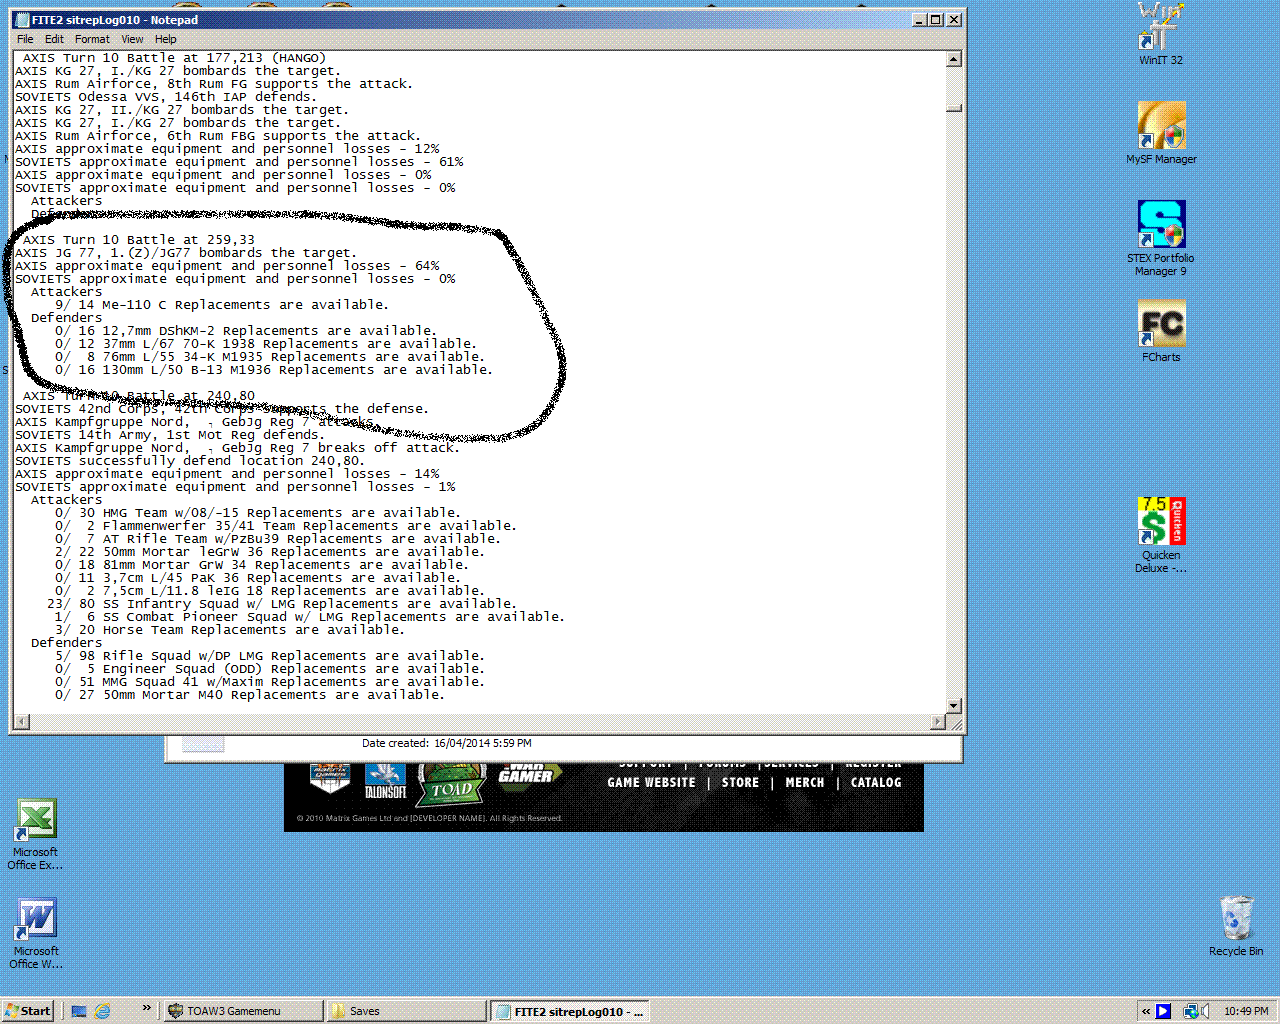Click the 'Horse Team Replacements' line
This screenshot has width=1280, height=1024.
pyautogui.click(x=229, y=630)
